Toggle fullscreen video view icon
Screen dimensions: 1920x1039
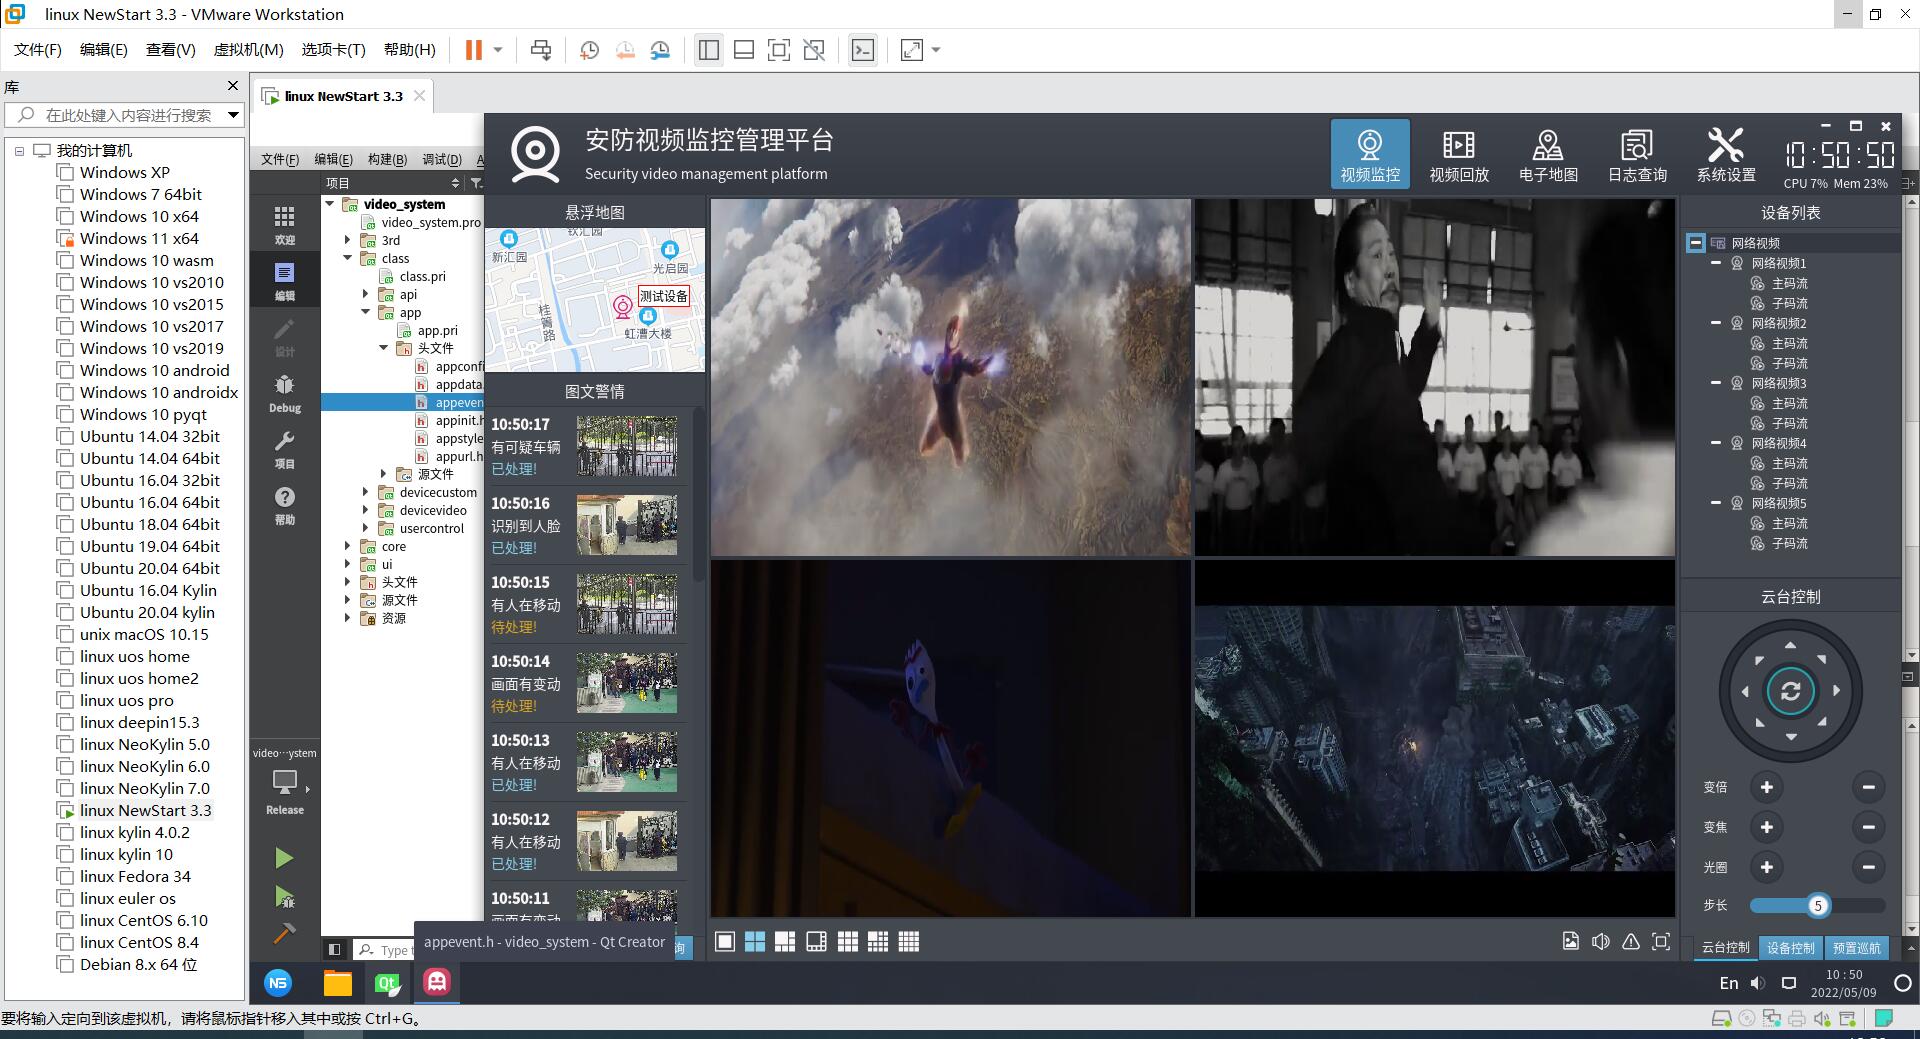pos(1661,941)
